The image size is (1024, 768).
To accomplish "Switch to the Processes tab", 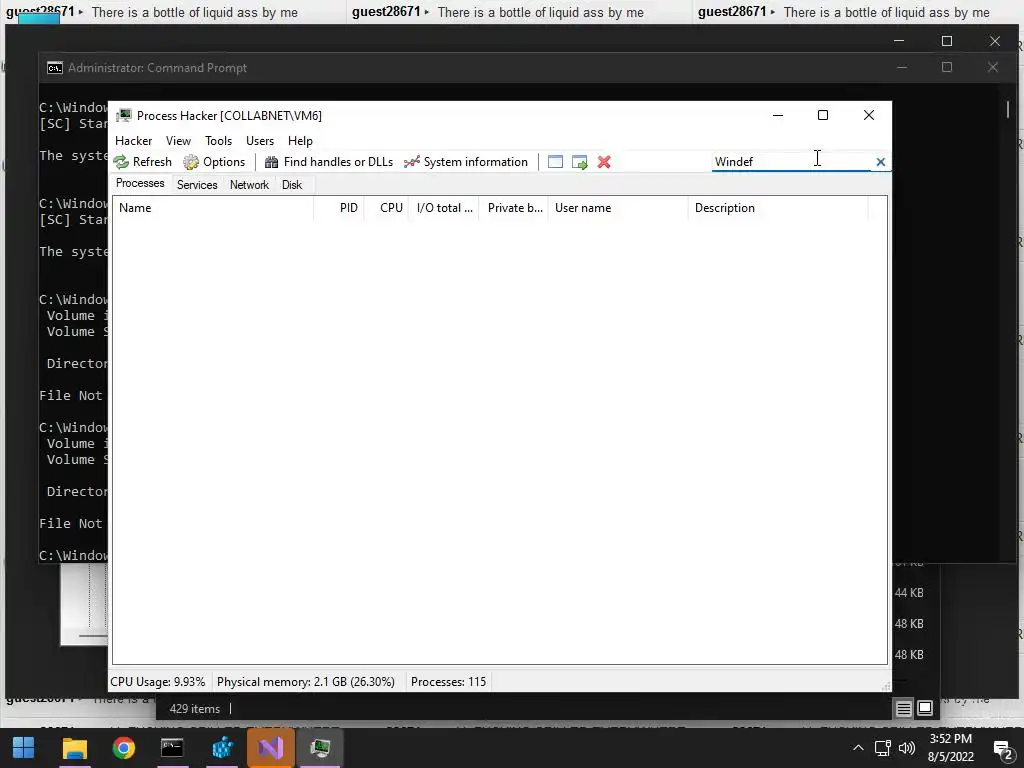I will 140,184.
